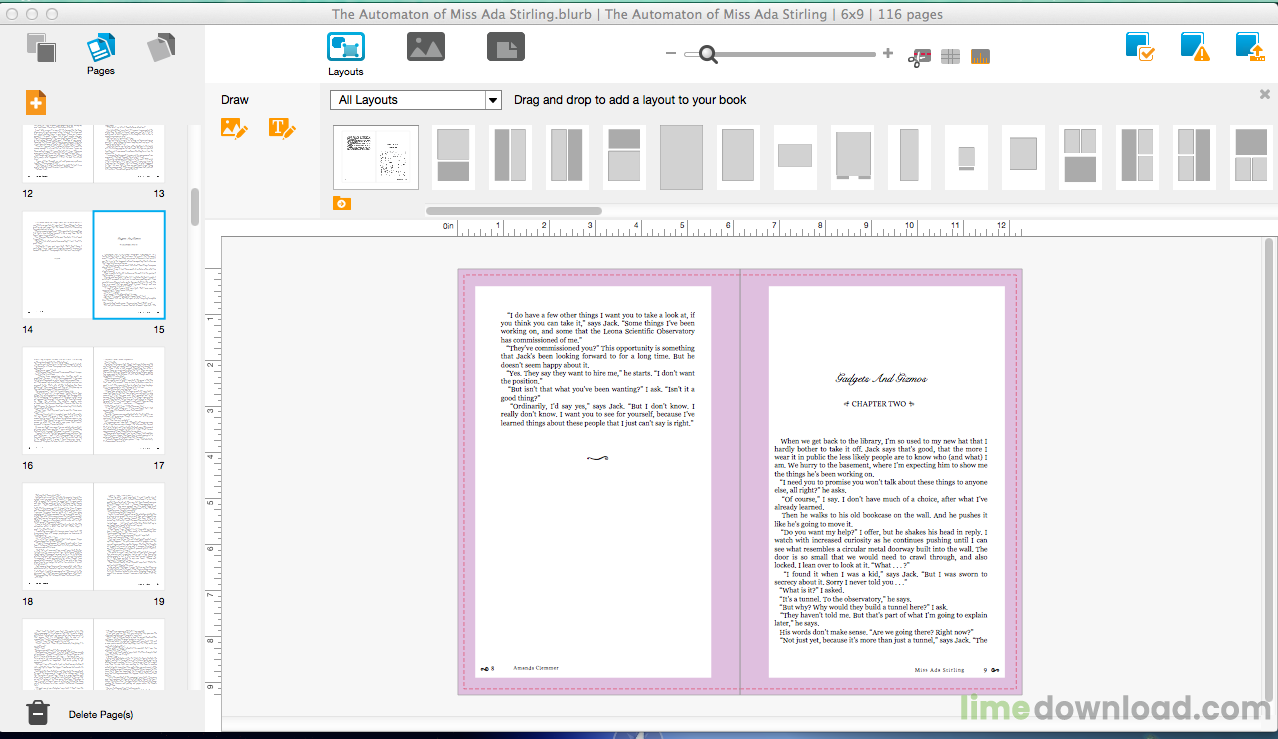This screenshot has height=739, width=1278.
Task: Choose the small centered landscape image layout
Action: tap(795, 157)
